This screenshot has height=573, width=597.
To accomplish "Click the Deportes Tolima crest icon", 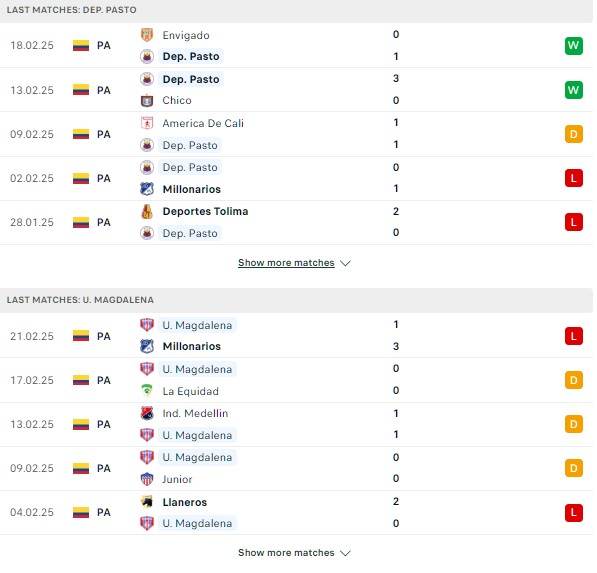I will point(147,211).
